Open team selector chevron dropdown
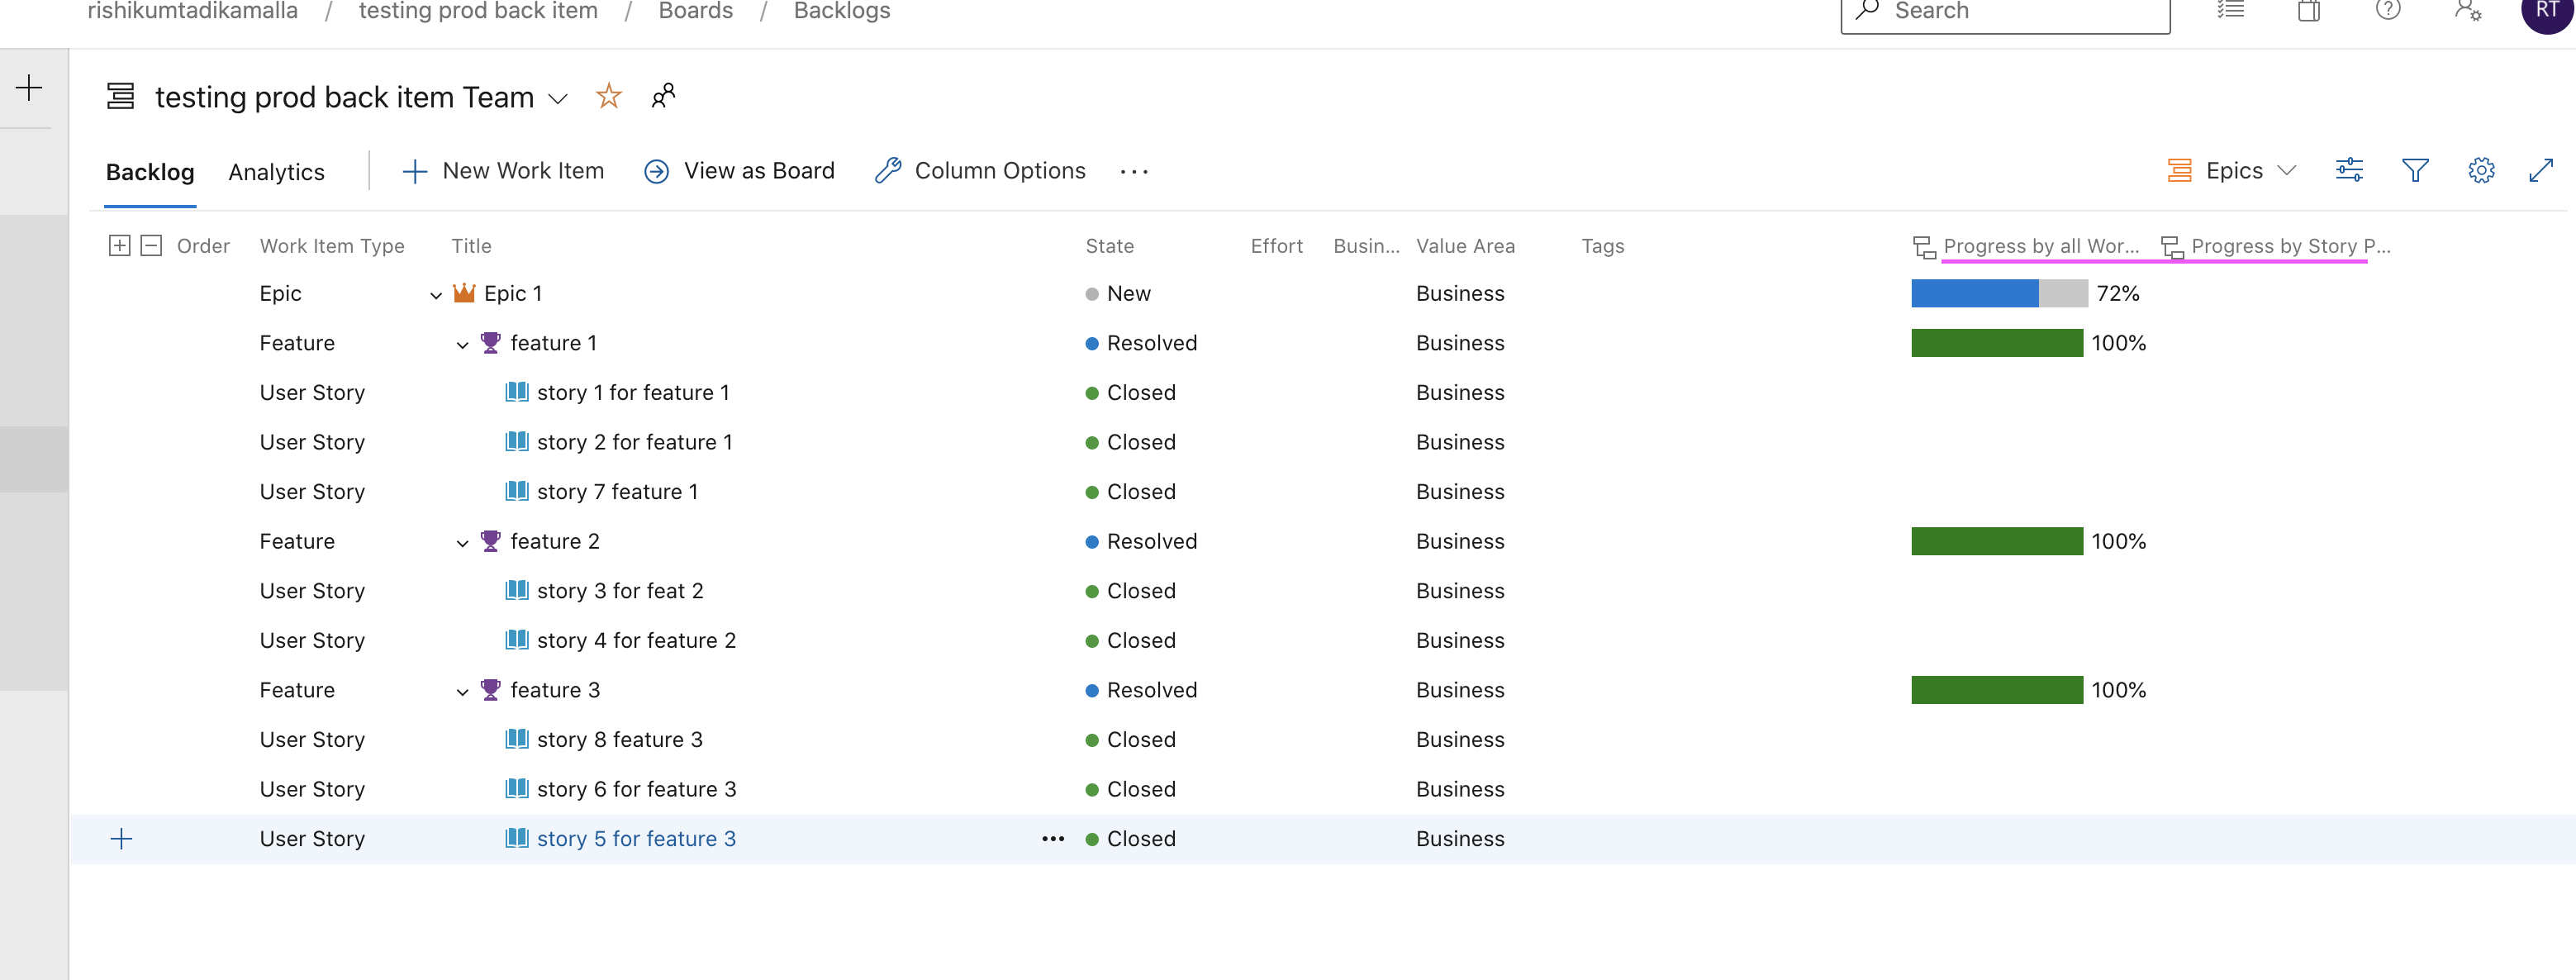The width and height of the screenshot is (2576, 980). click(558, 98)
